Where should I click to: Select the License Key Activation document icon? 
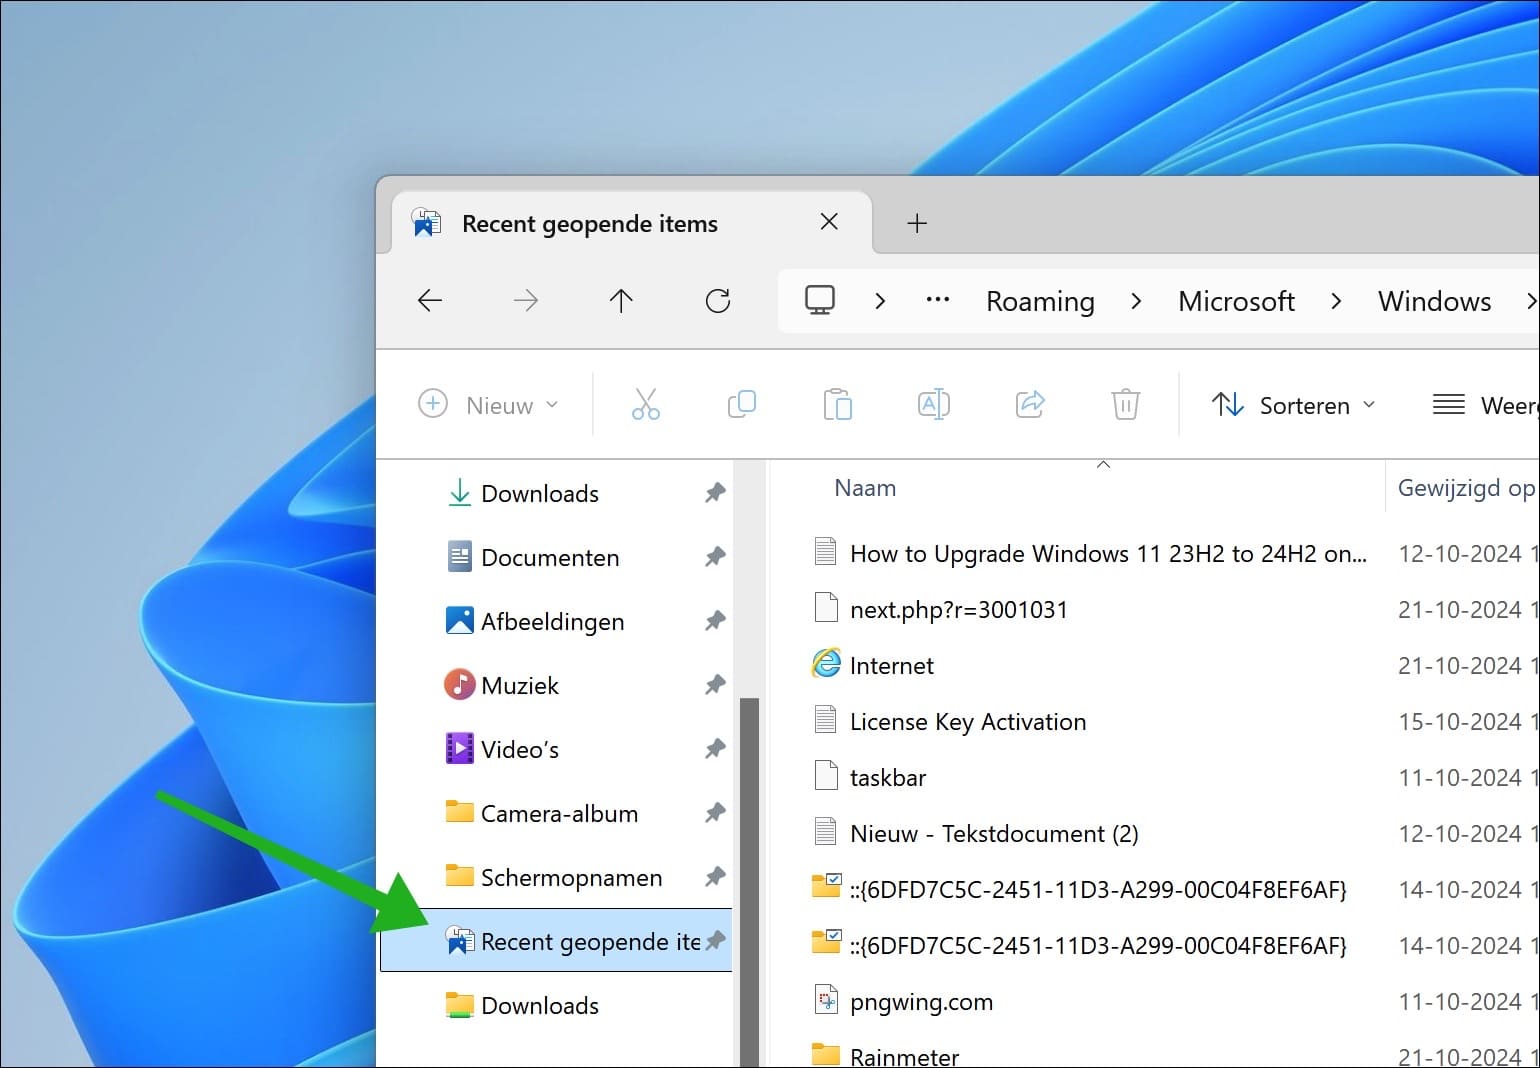pos(826,720)
